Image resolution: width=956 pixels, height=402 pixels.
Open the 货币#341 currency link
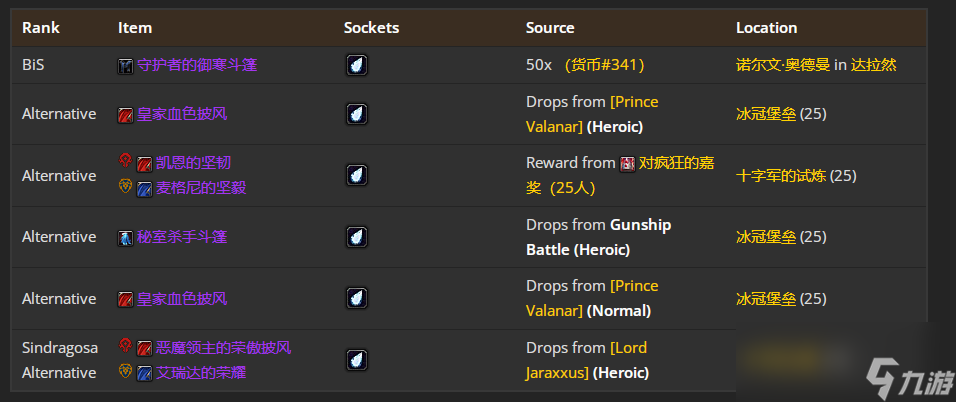pos(604,65)
